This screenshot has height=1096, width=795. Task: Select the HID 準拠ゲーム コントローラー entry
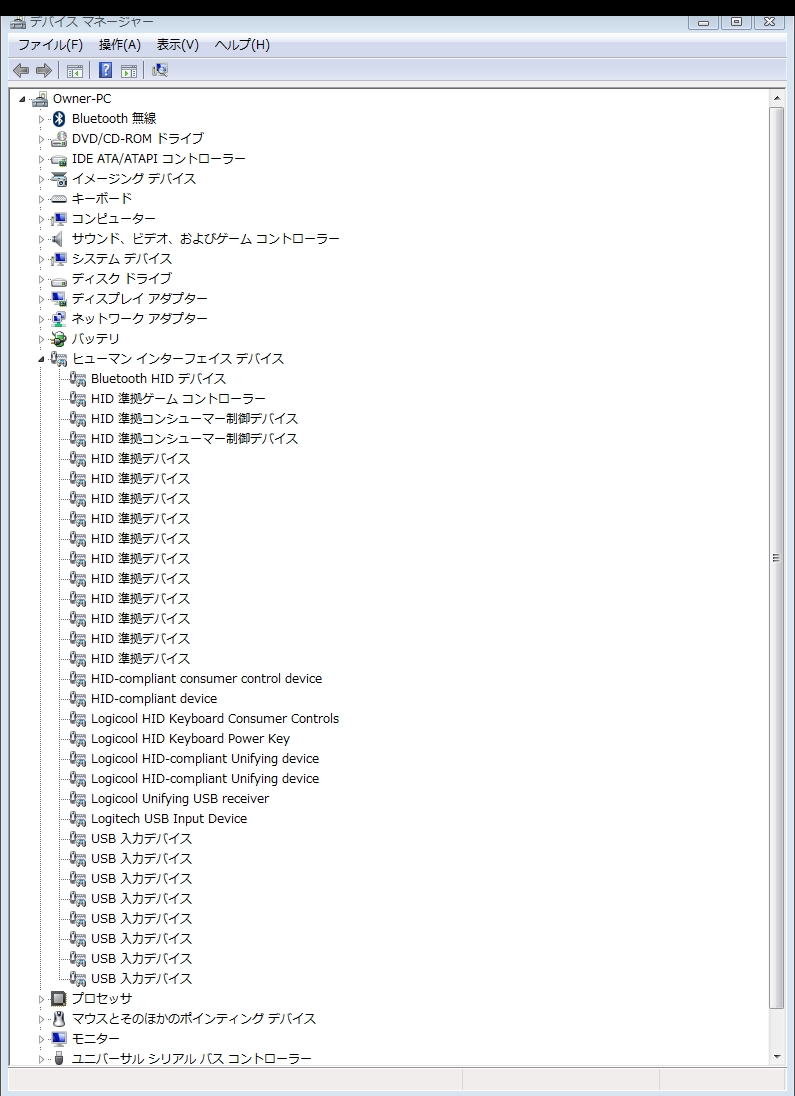(178, 398)
